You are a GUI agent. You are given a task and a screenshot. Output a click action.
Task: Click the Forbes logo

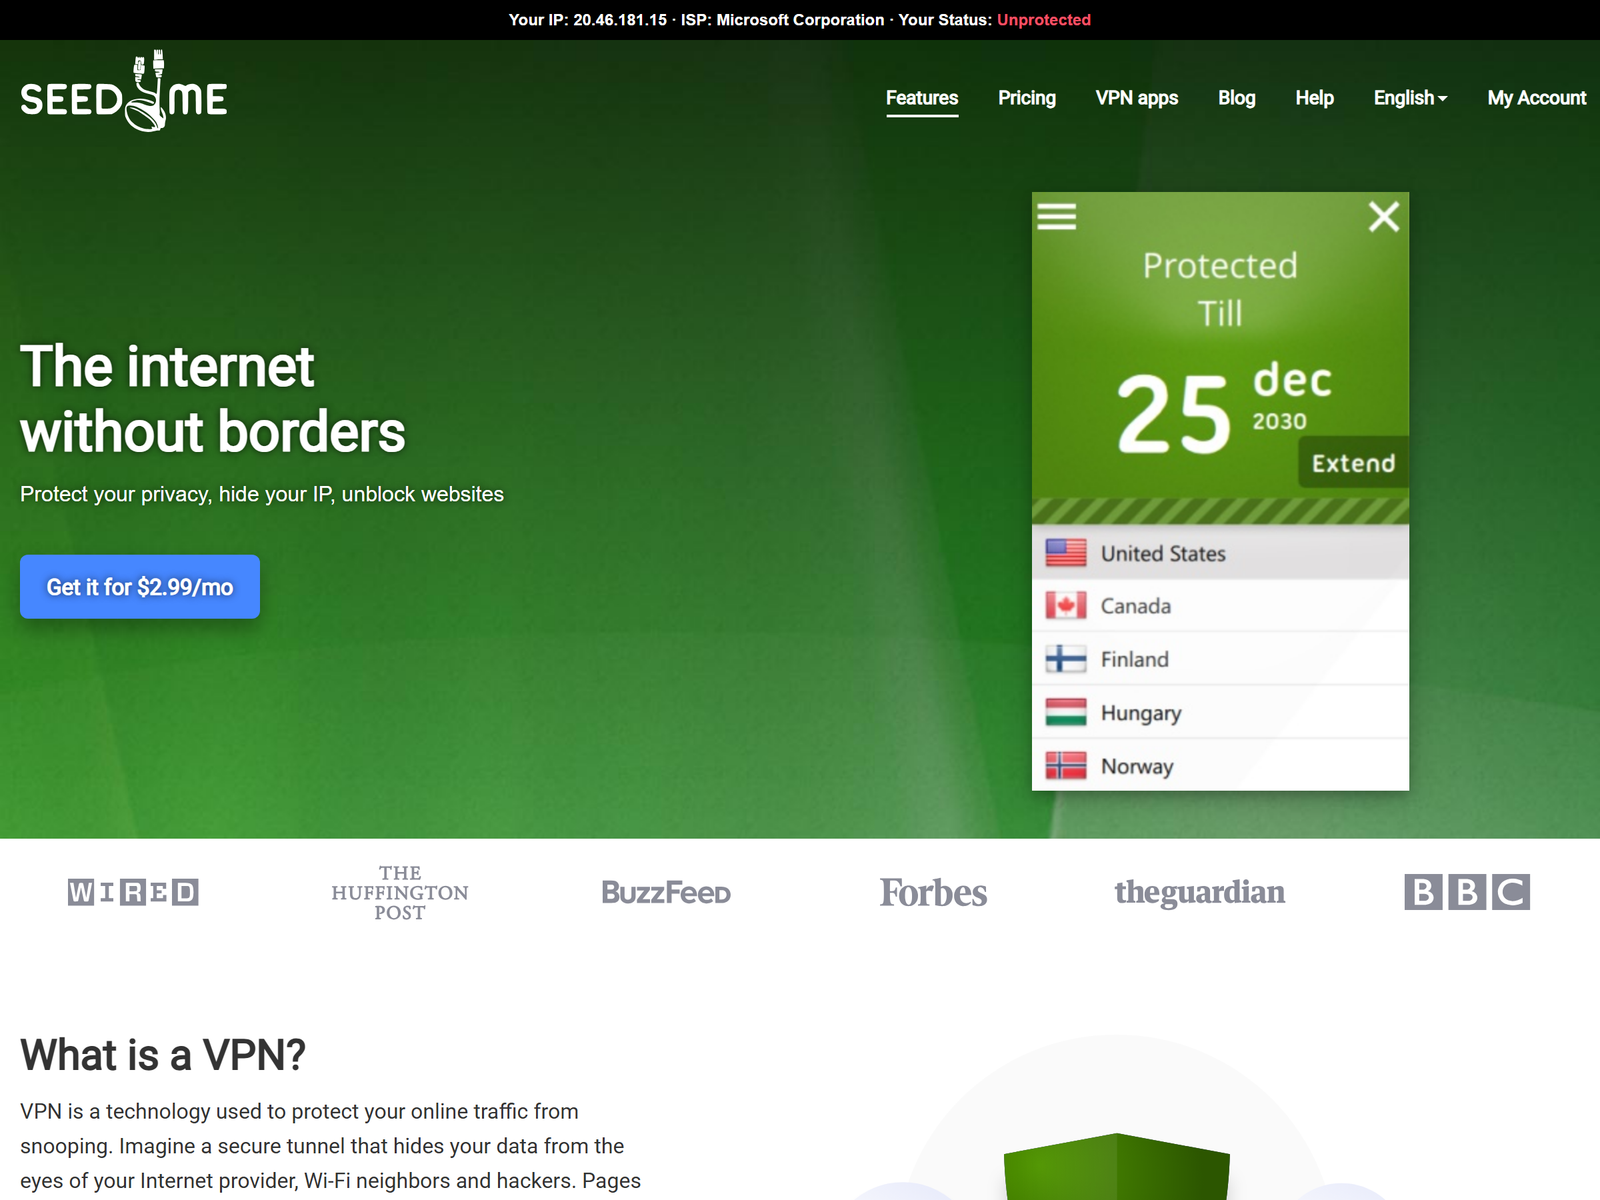(933, 892)
